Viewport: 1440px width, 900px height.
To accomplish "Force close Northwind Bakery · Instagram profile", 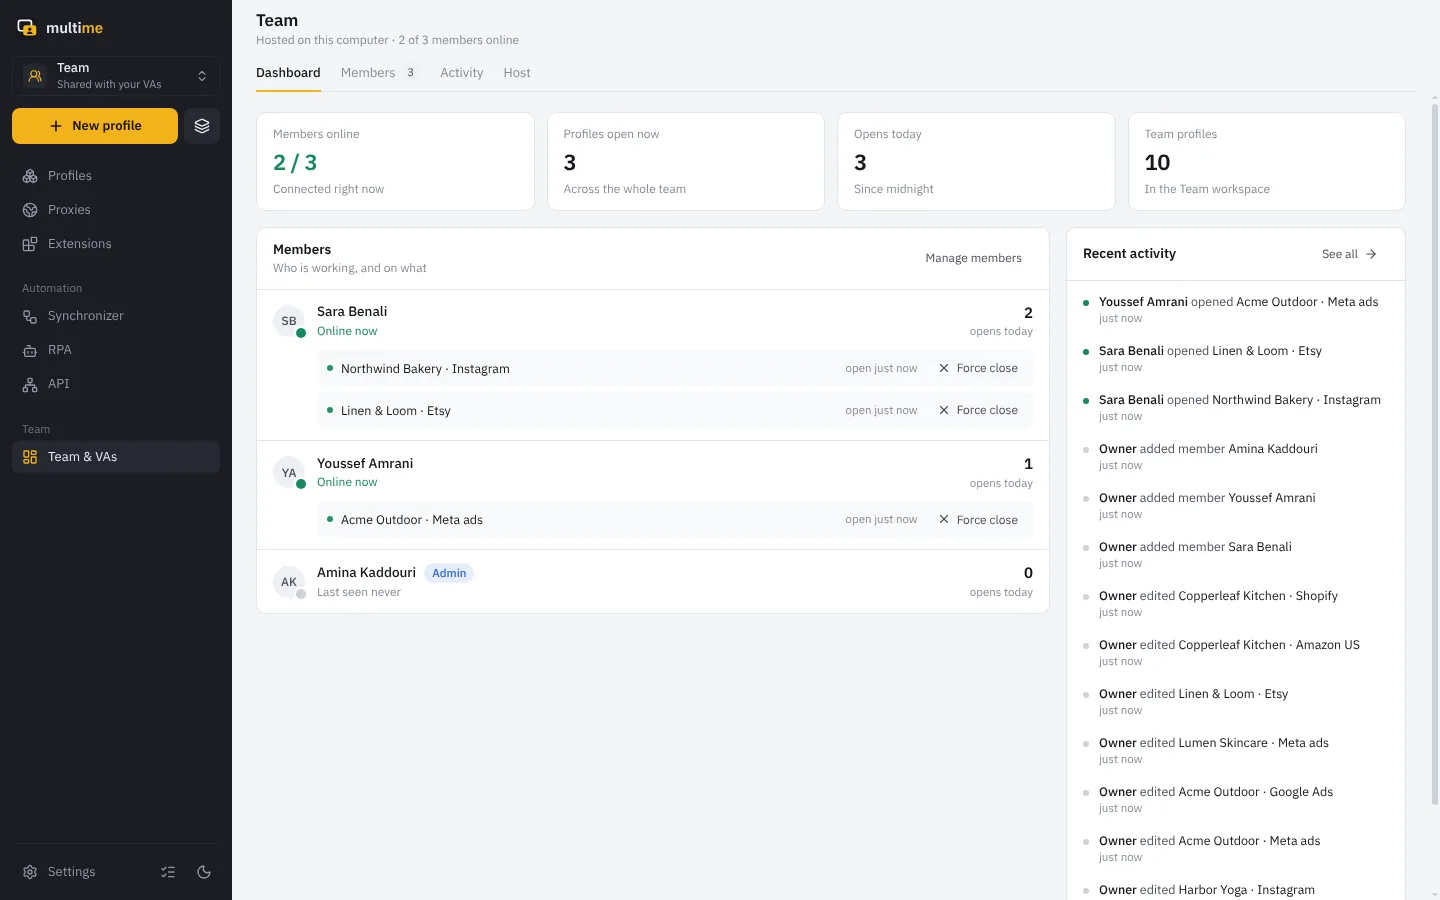I will [978, 368].
